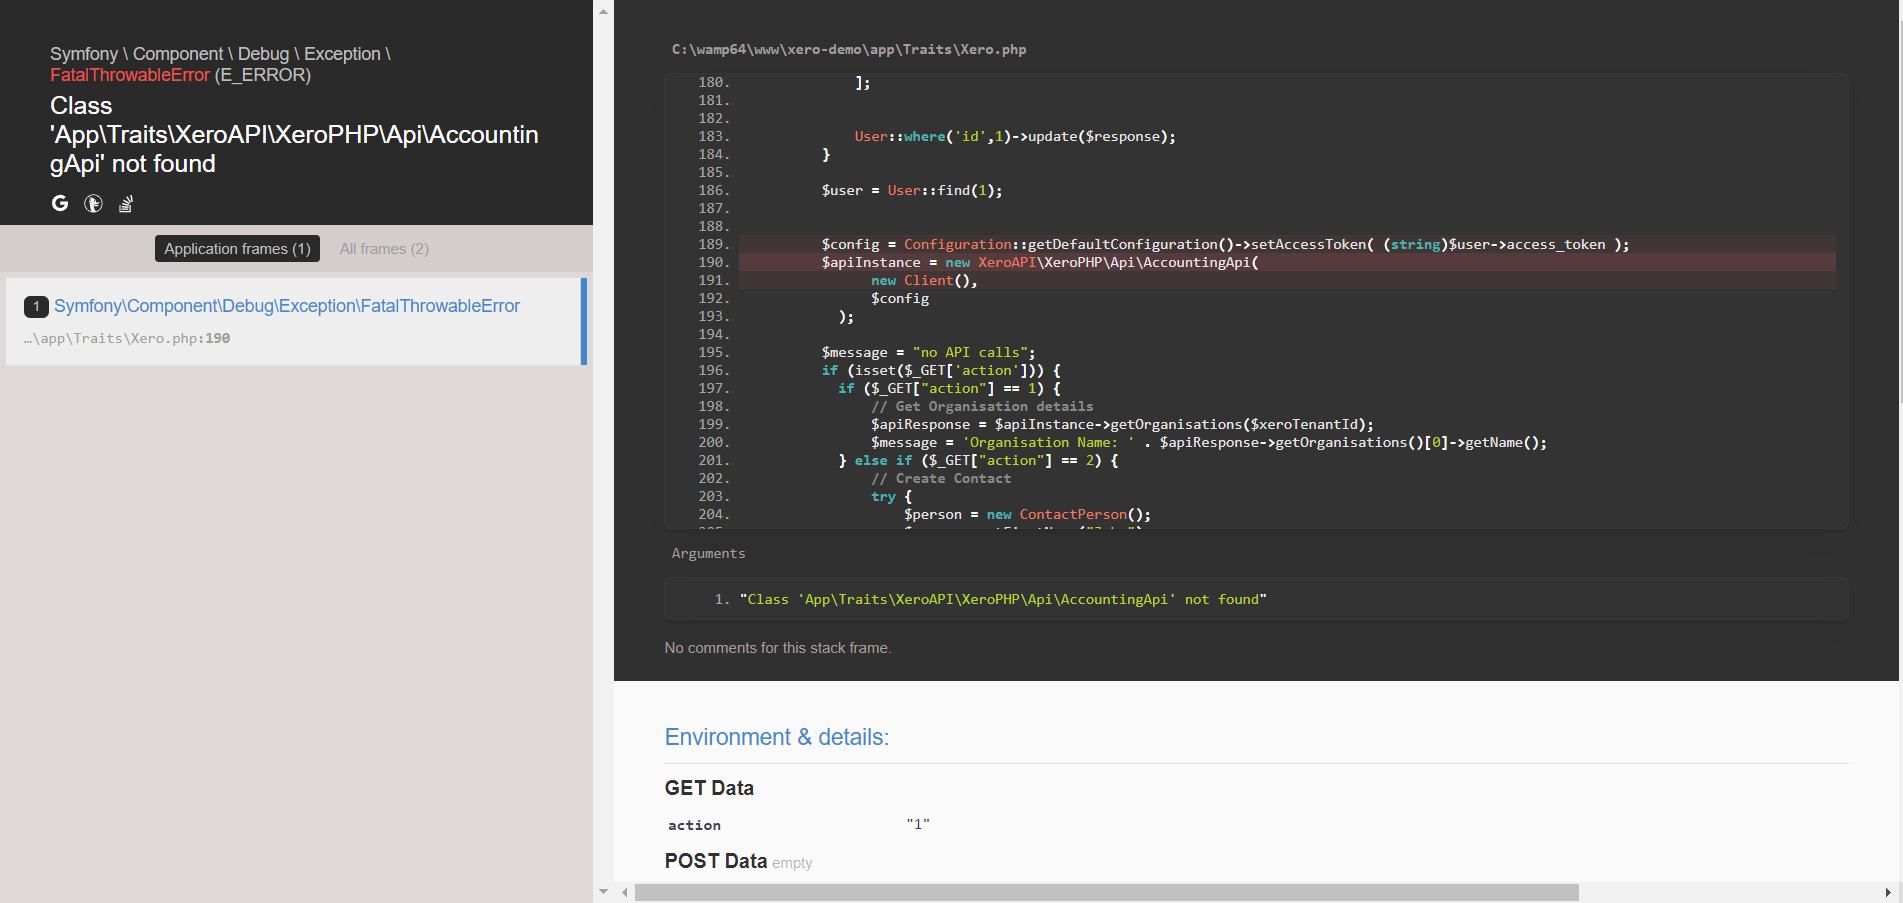Click the left panel scroll-down arrow

click(x=603, y=891)
